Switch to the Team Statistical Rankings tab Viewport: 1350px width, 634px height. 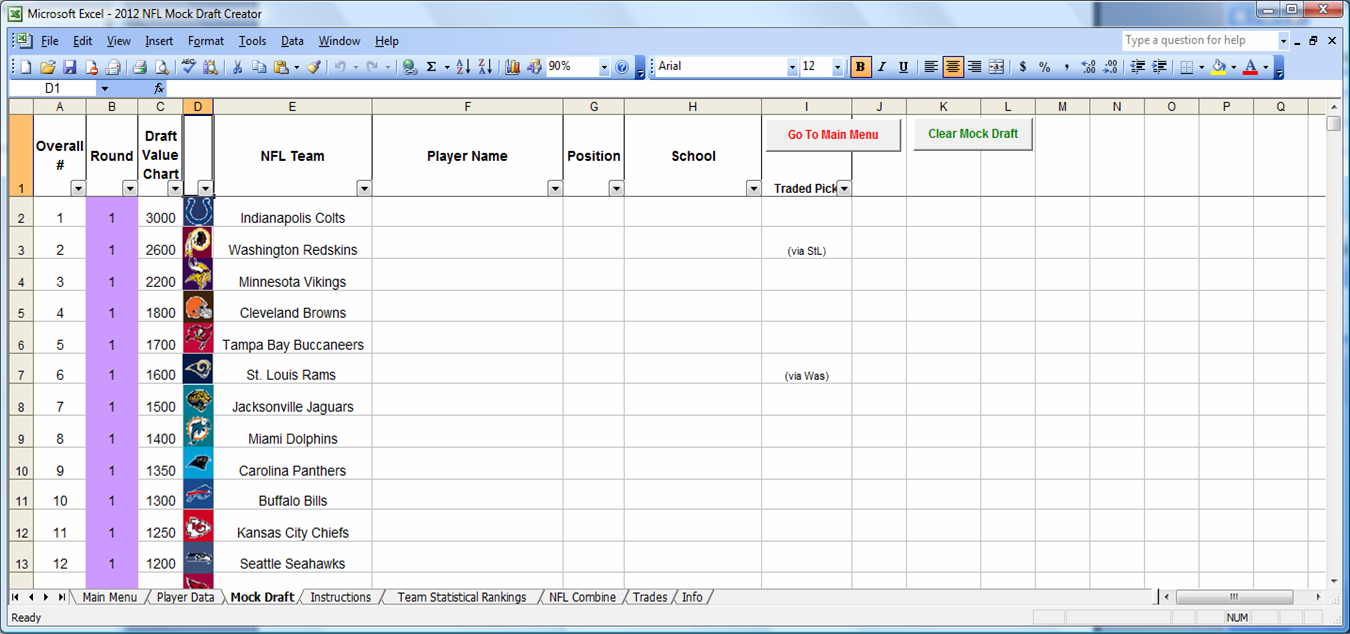click(x=462, y=597)
